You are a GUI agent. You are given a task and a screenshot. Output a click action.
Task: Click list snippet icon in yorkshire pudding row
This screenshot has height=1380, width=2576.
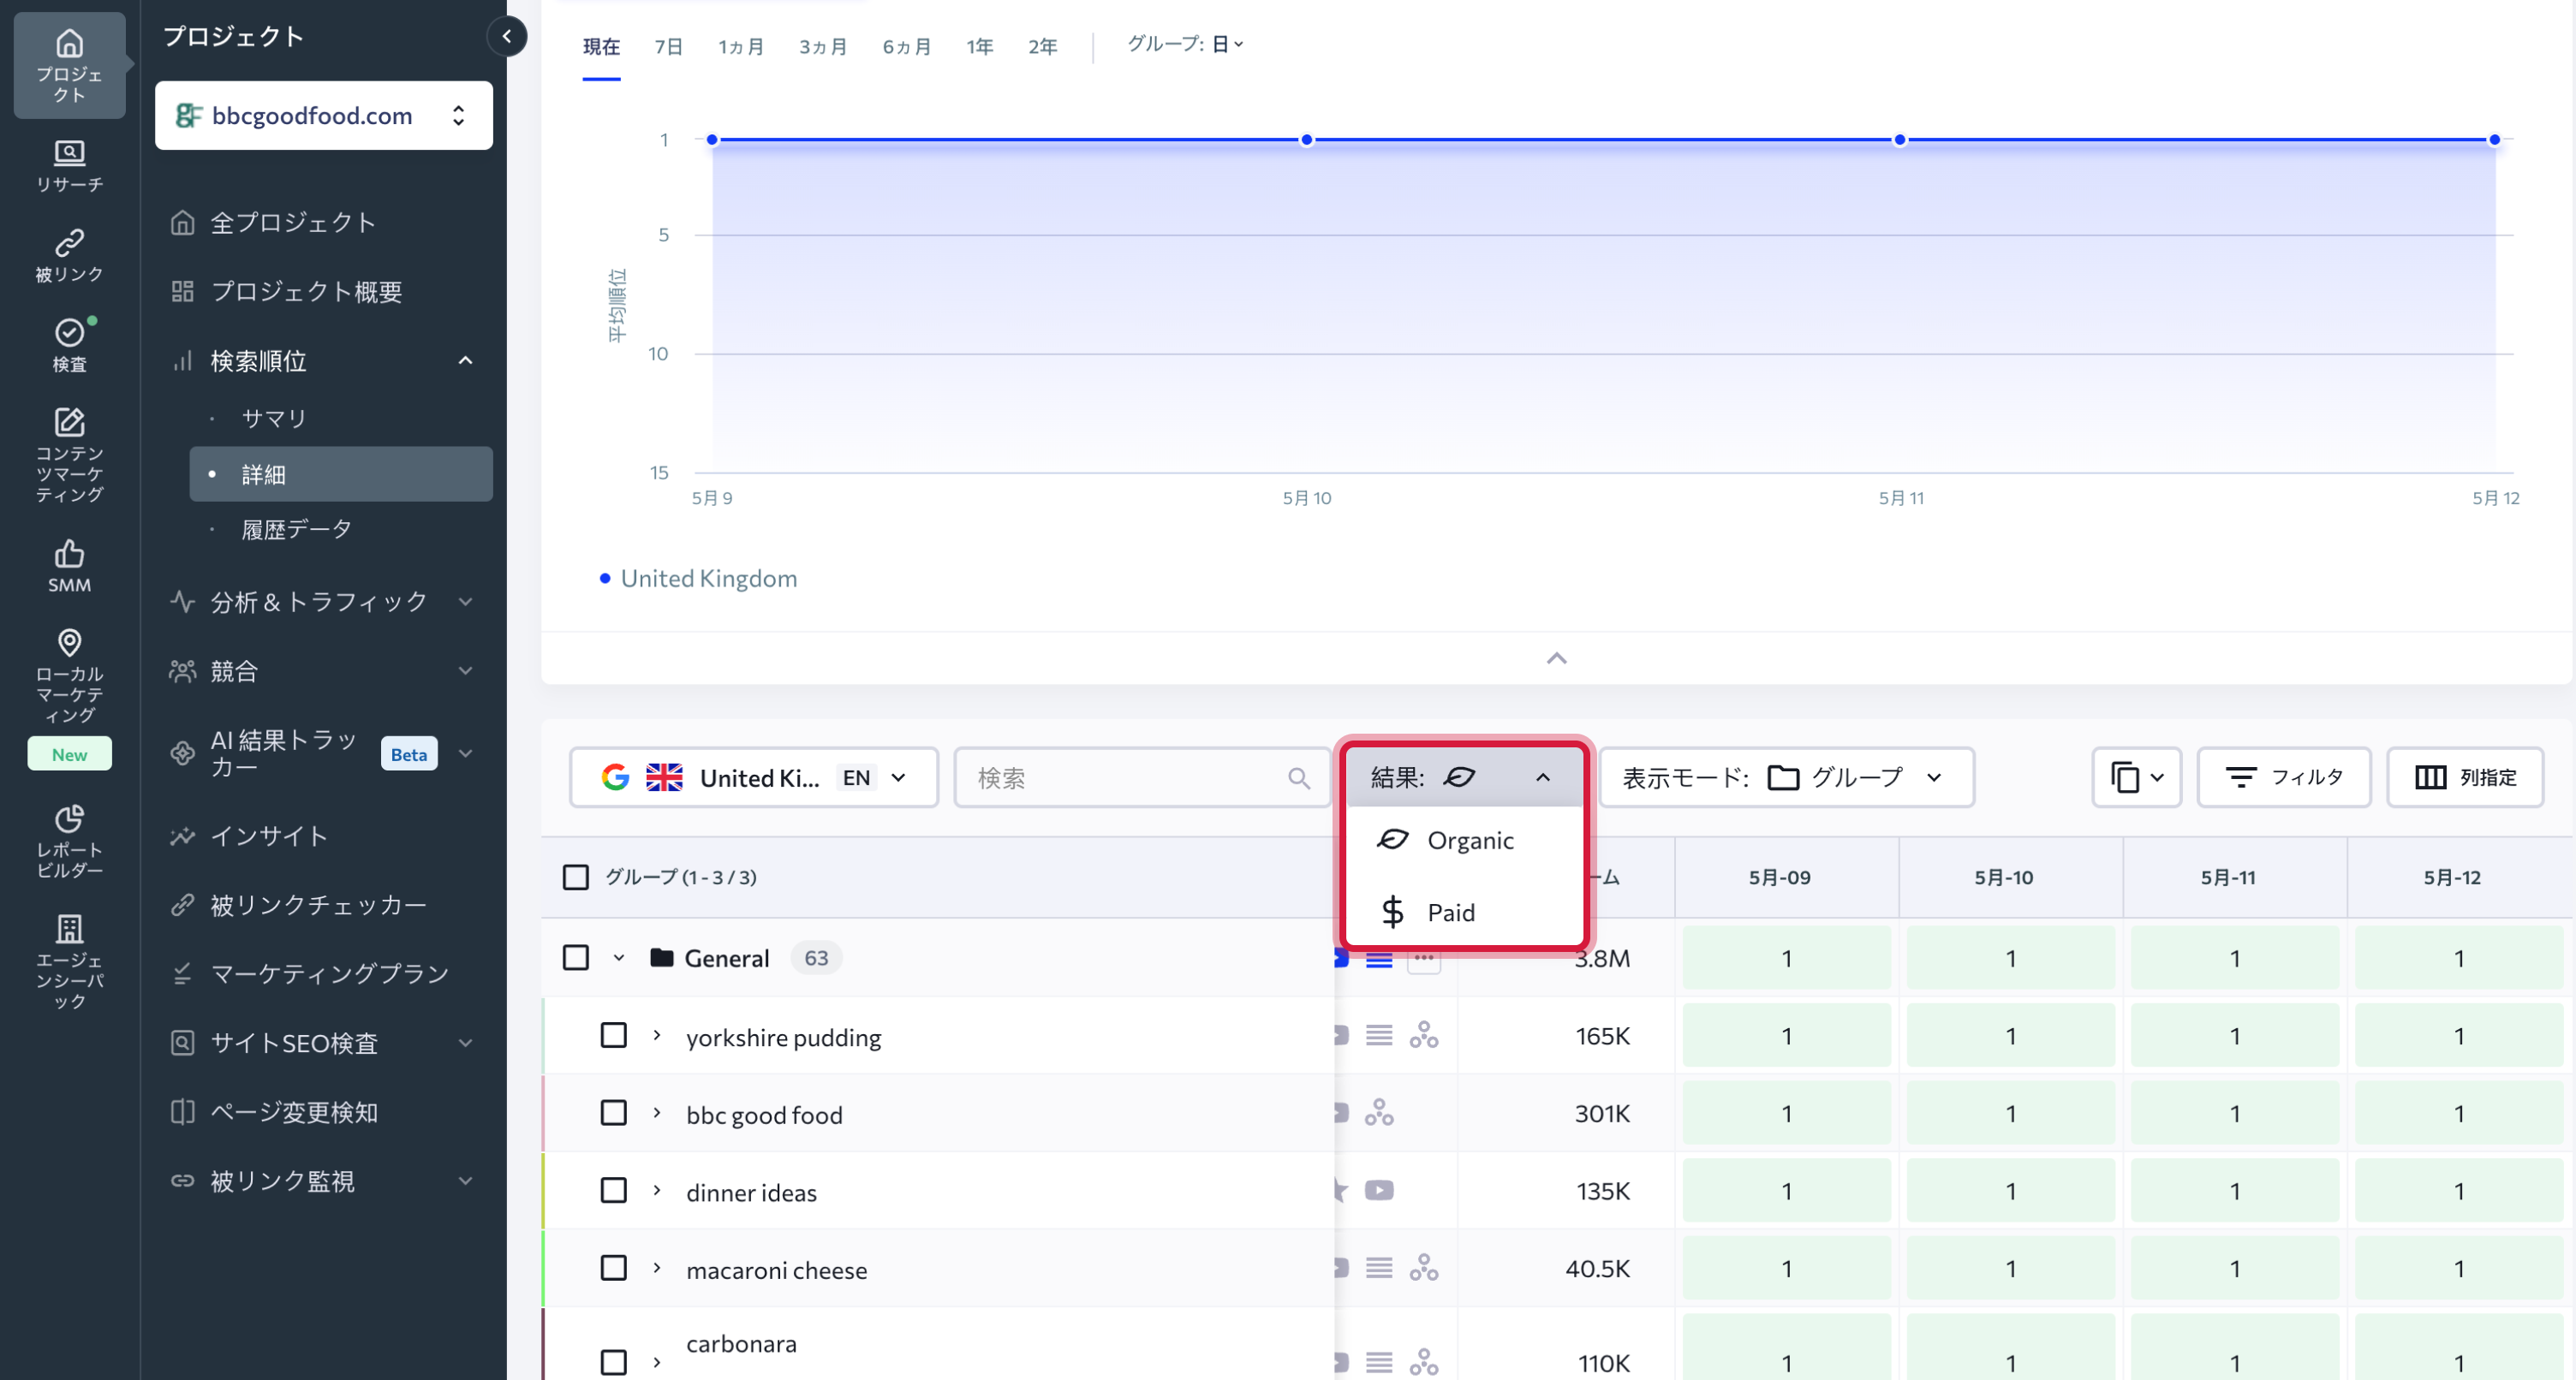1379,1036
